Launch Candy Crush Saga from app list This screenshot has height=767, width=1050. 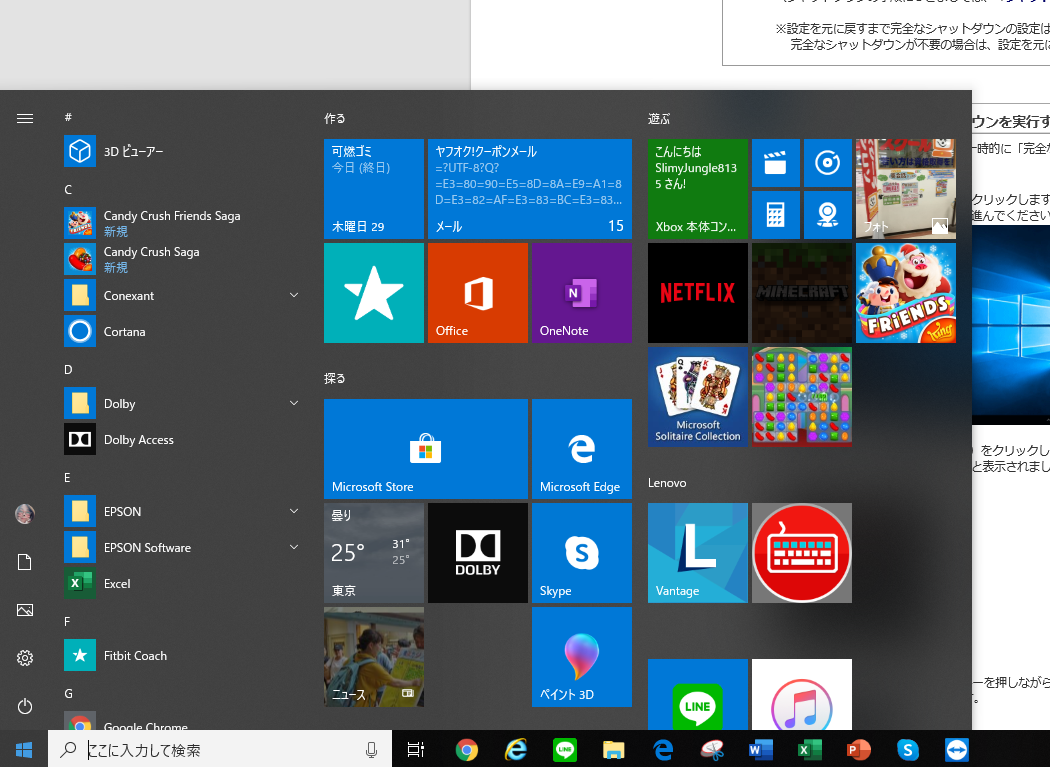coord(181,259)
